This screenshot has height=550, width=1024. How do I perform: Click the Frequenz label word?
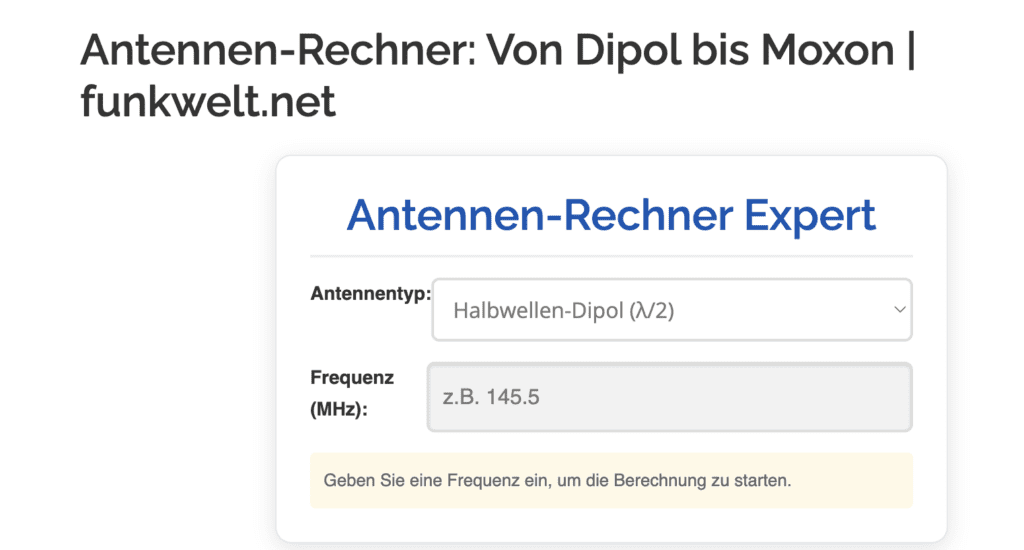tap(352, 378)
